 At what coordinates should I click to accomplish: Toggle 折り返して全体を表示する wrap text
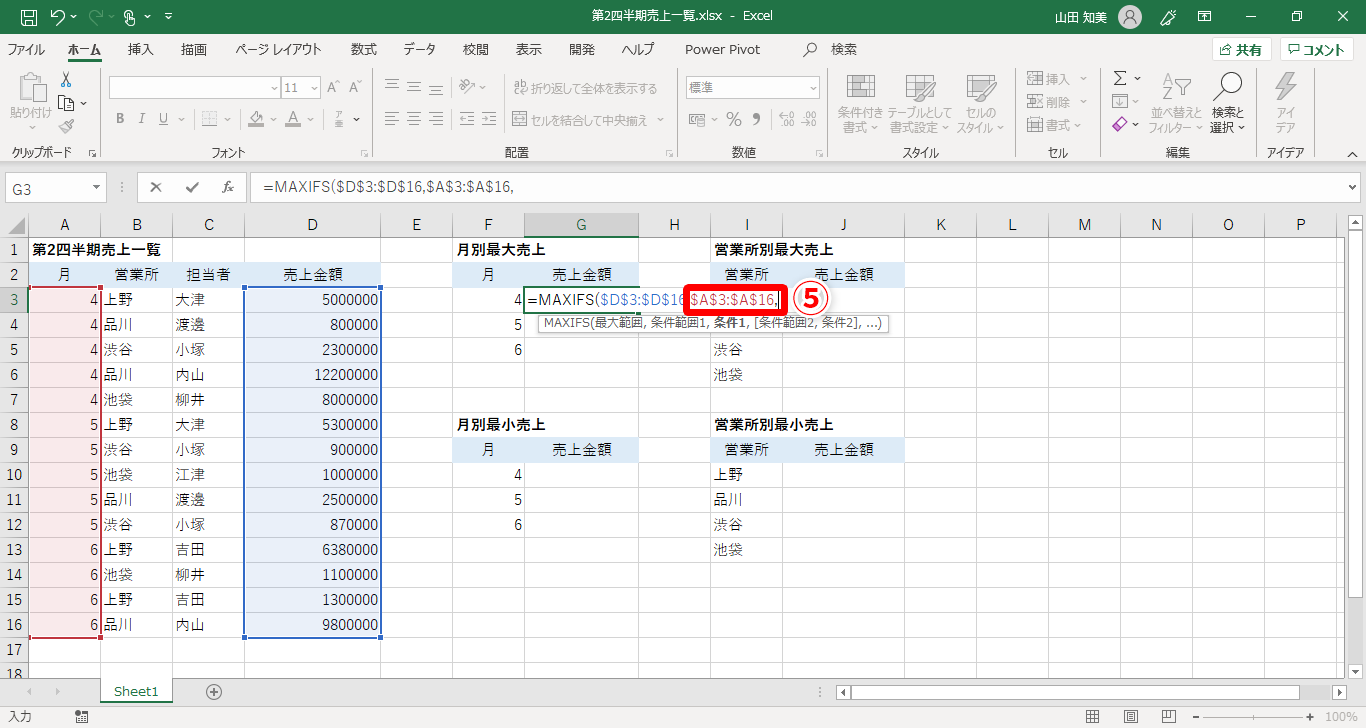[586, 88]
